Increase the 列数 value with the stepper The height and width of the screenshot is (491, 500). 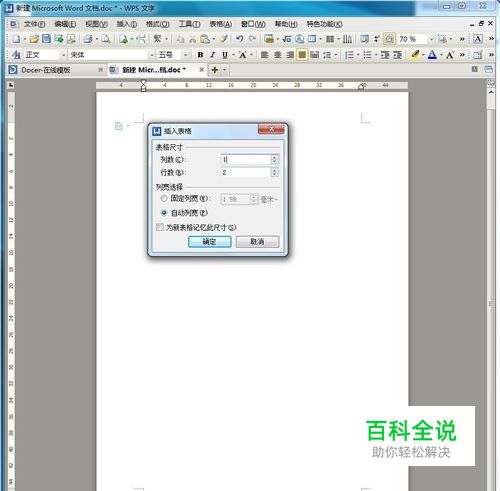274,157
